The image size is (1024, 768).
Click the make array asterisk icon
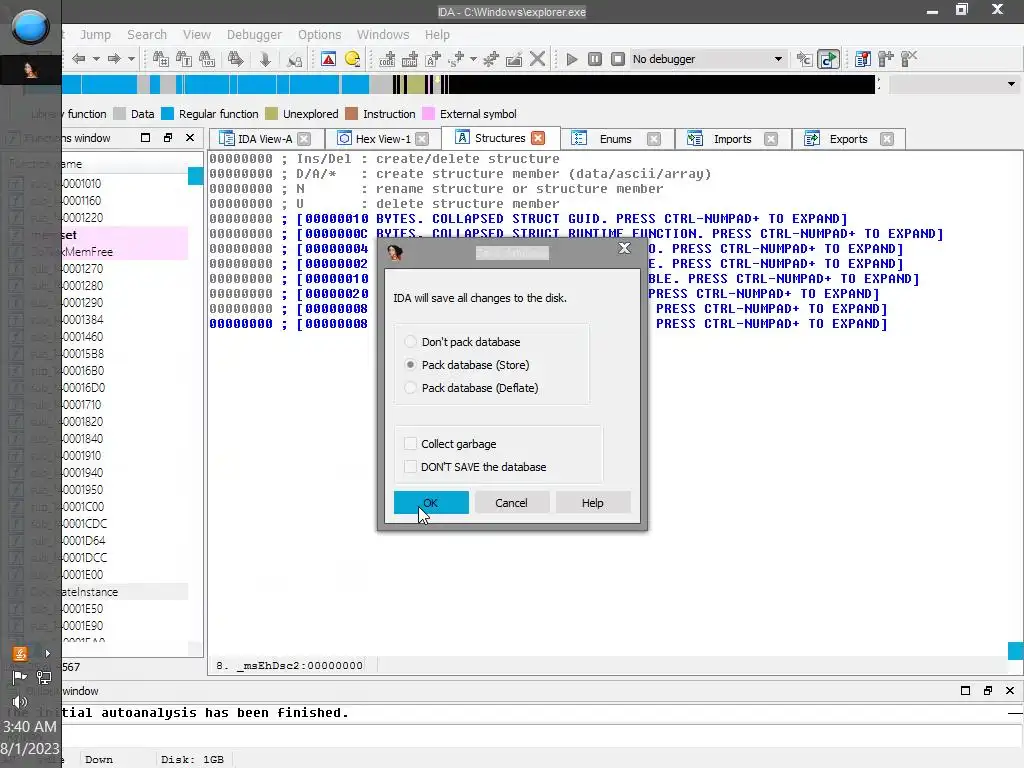tap(490, 59)
